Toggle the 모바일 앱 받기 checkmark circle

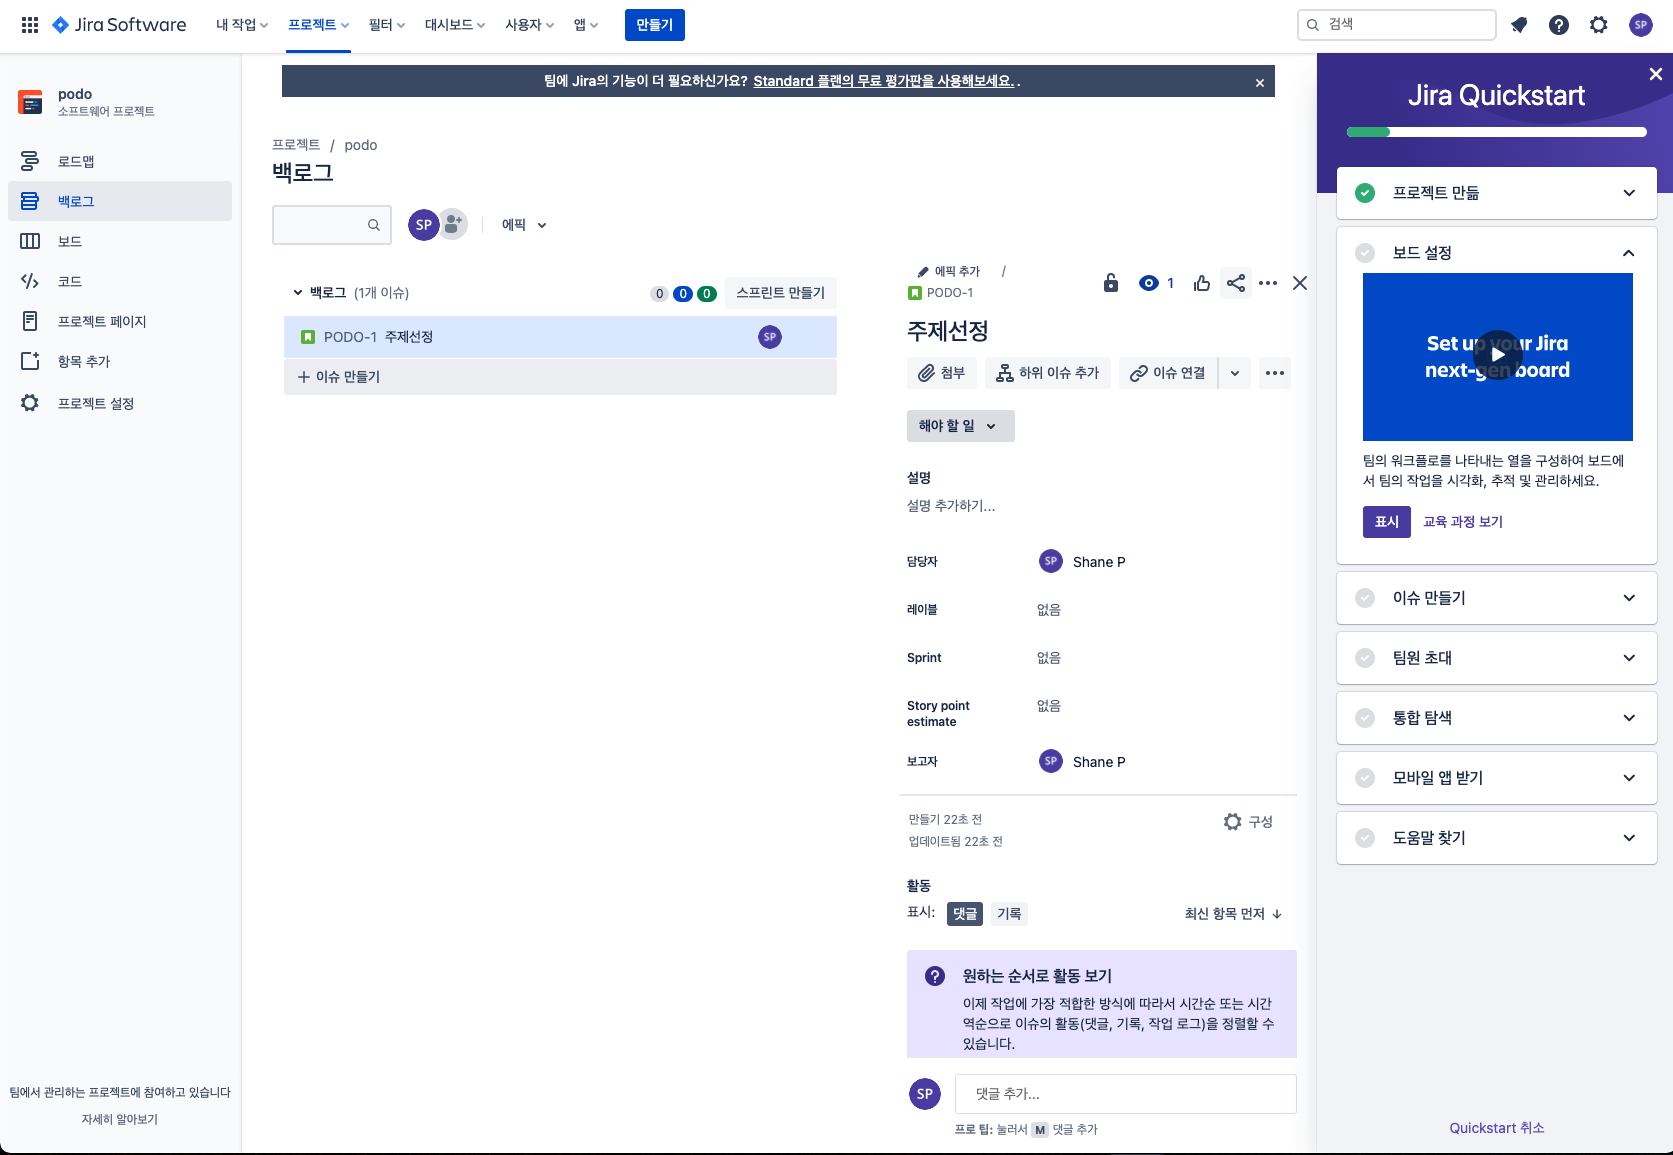coord(1365,778)
